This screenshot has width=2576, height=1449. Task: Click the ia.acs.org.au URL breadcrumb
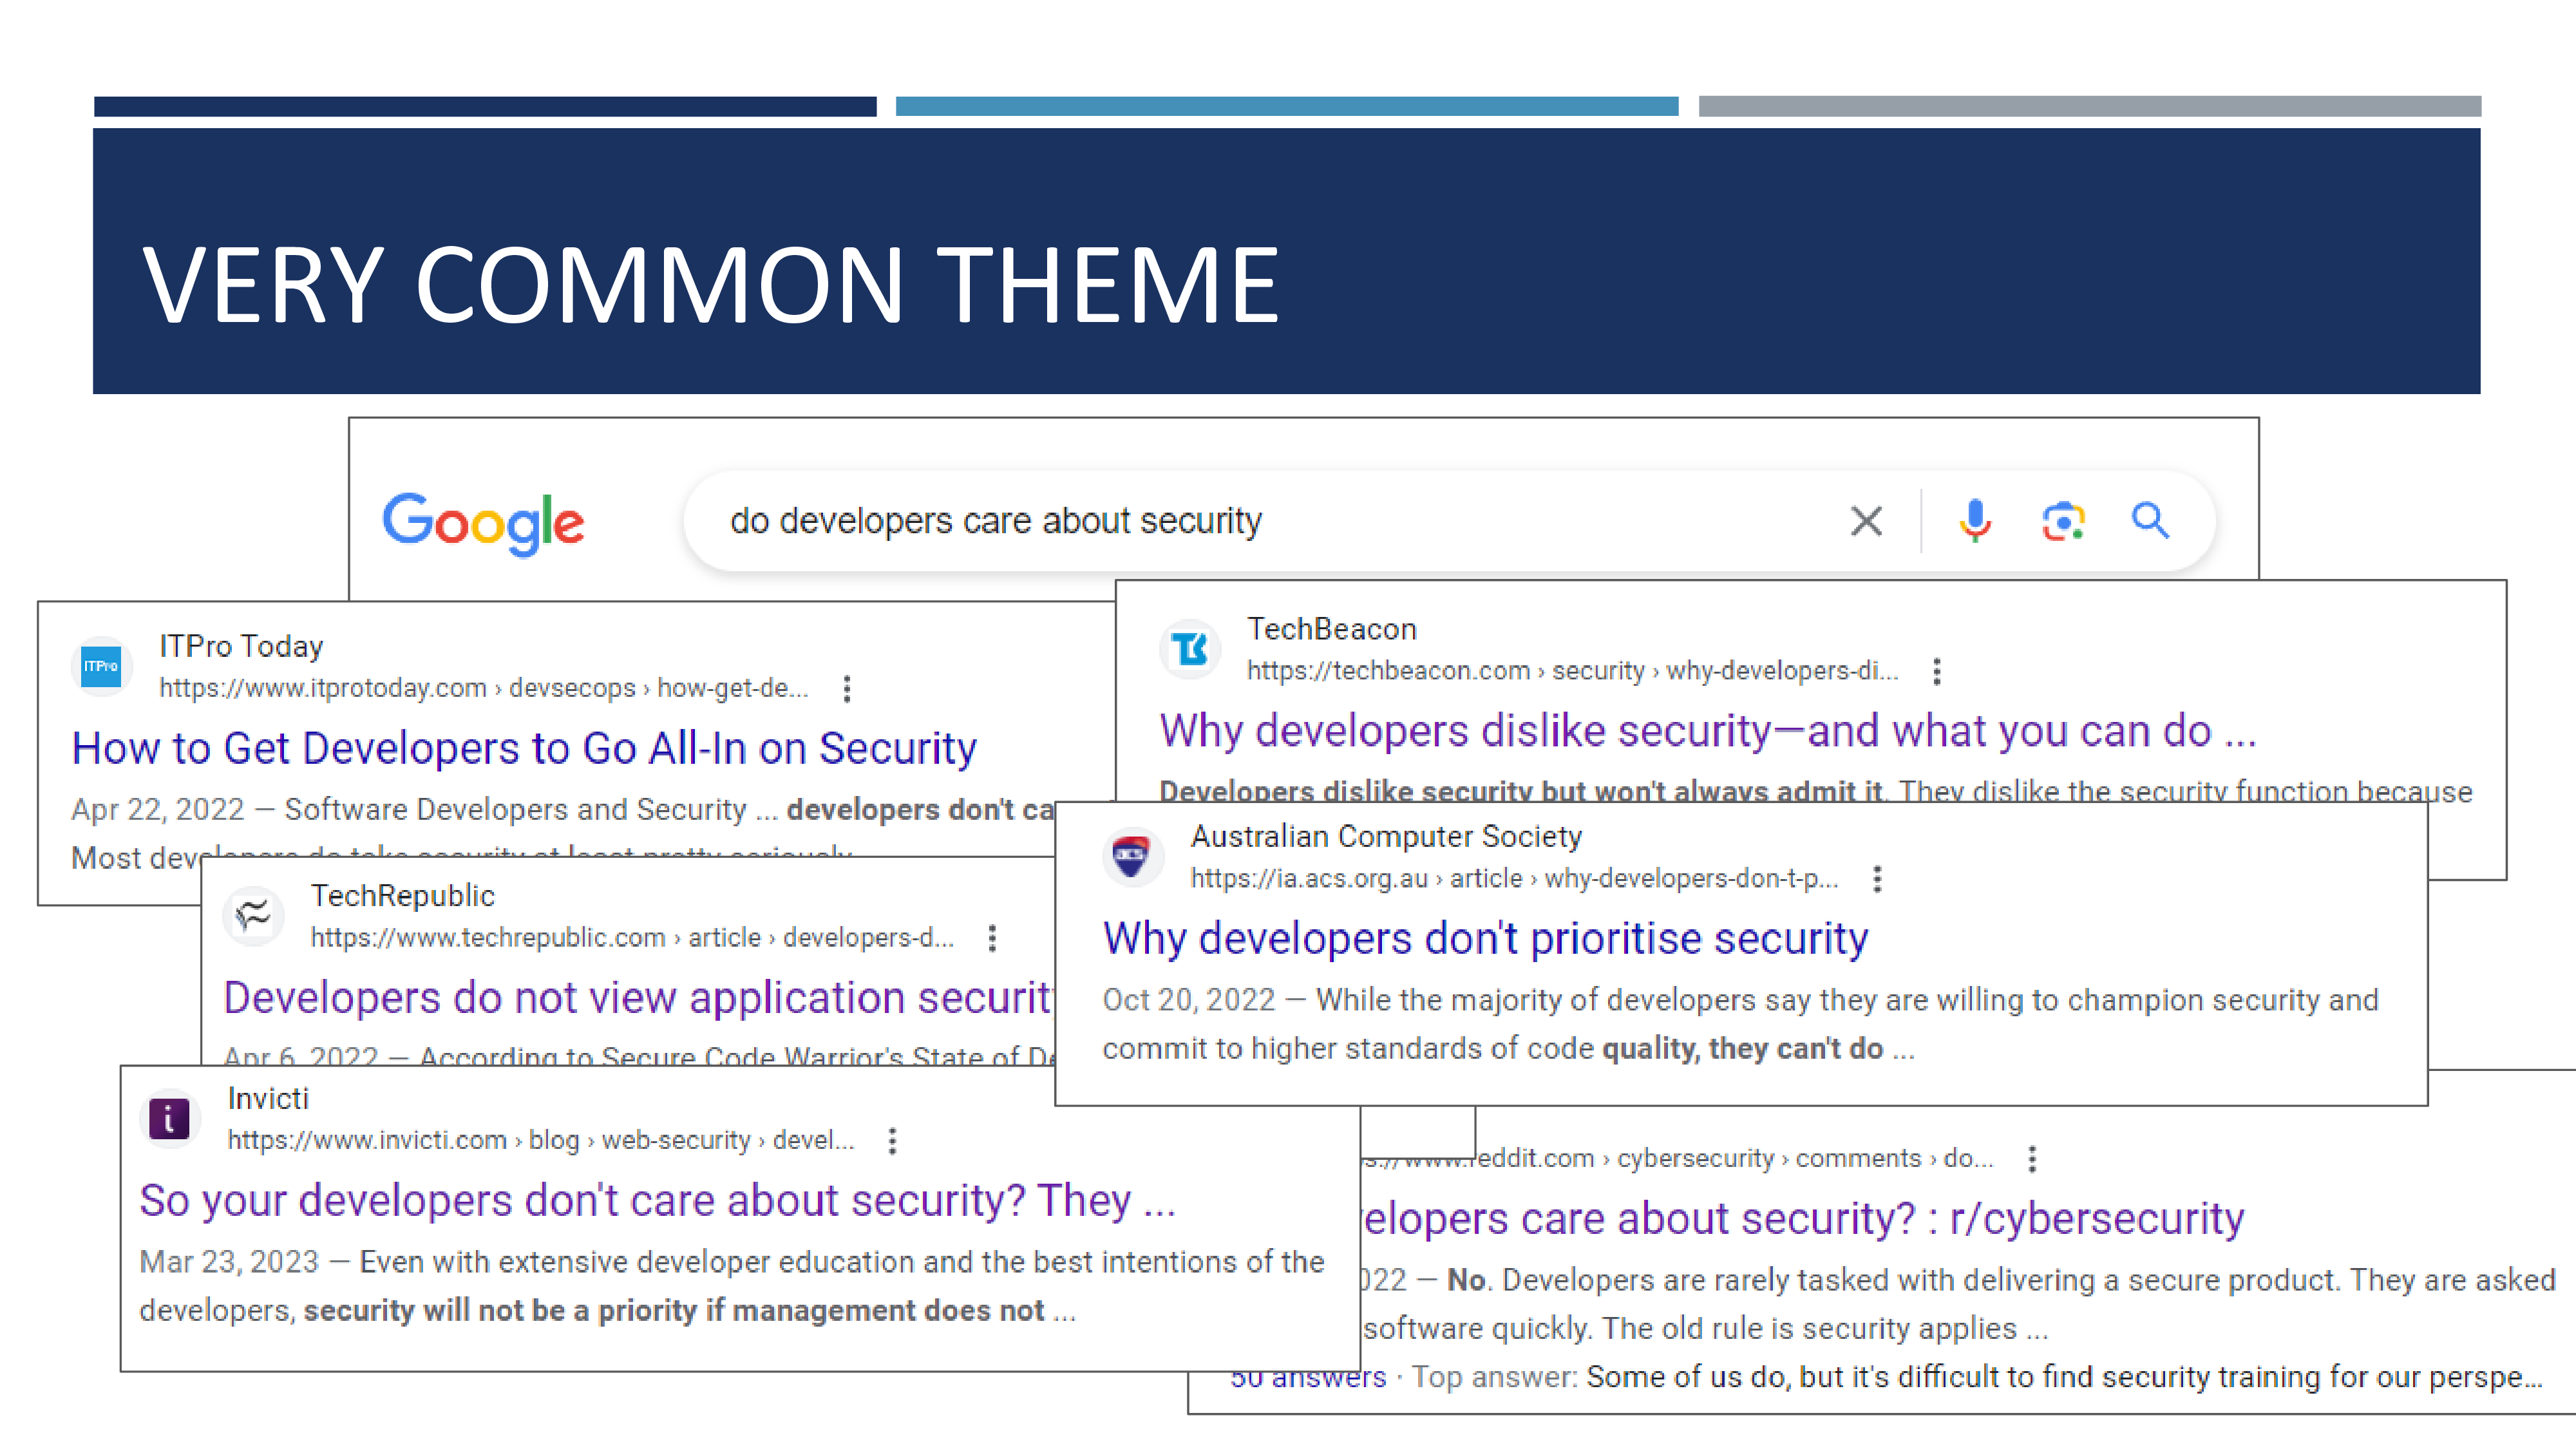tap(1514, 878)
